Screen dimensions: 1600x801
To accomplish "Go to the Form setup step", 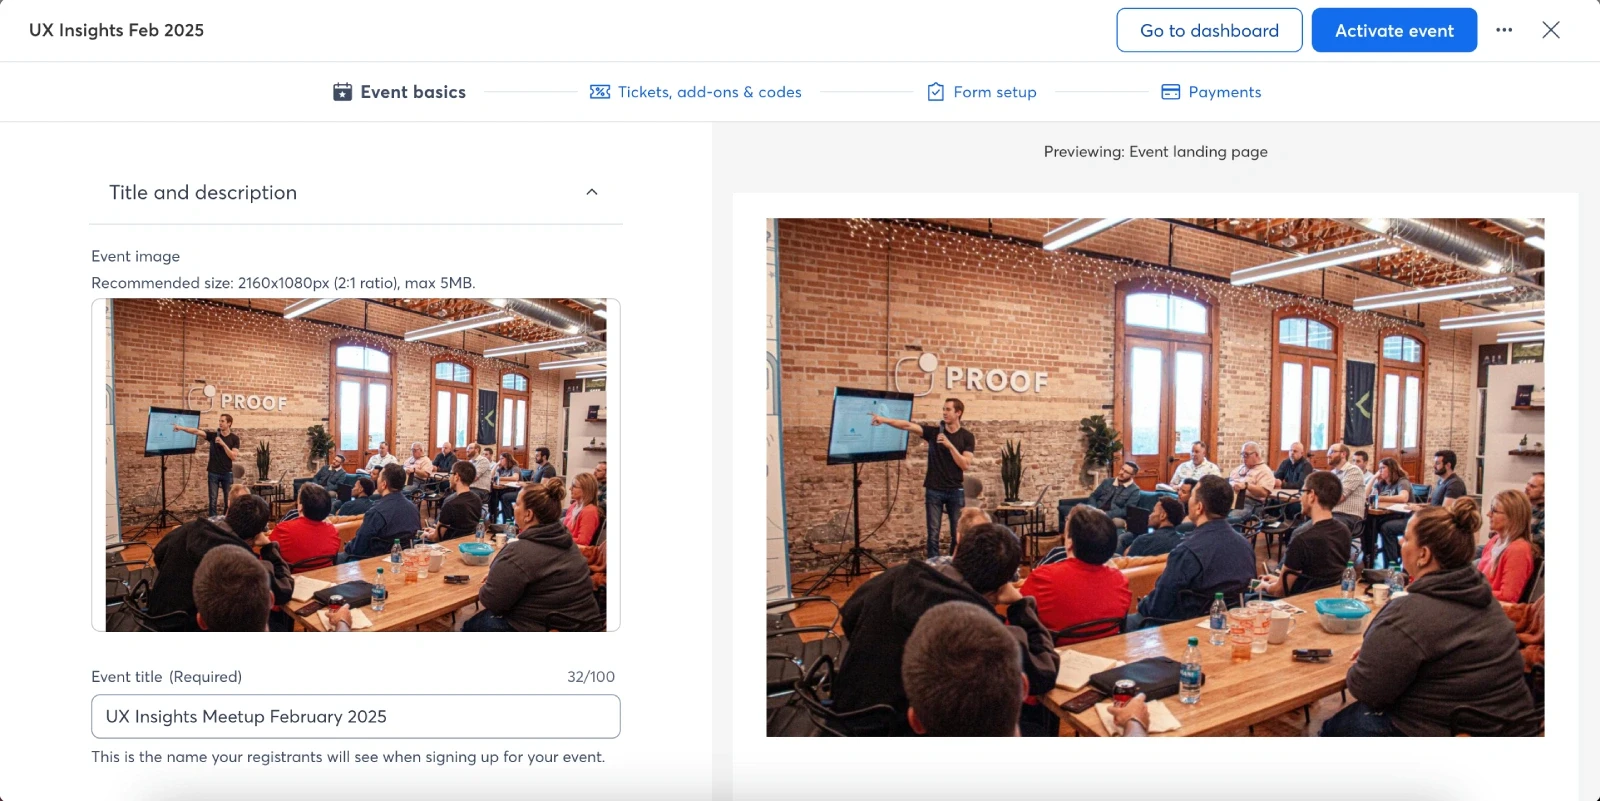I will (x=994, y=92).
